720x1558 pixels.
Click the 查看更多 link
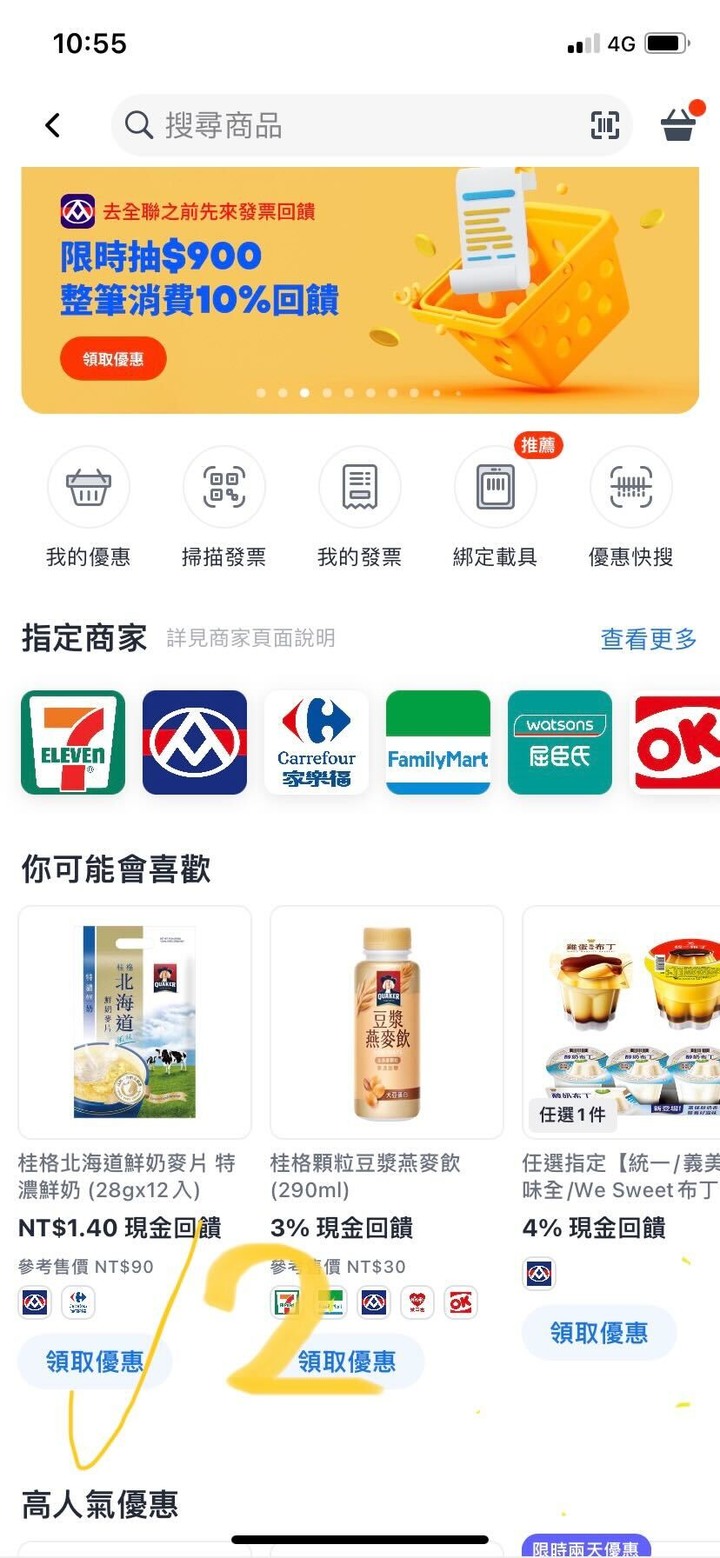[648, 639]
